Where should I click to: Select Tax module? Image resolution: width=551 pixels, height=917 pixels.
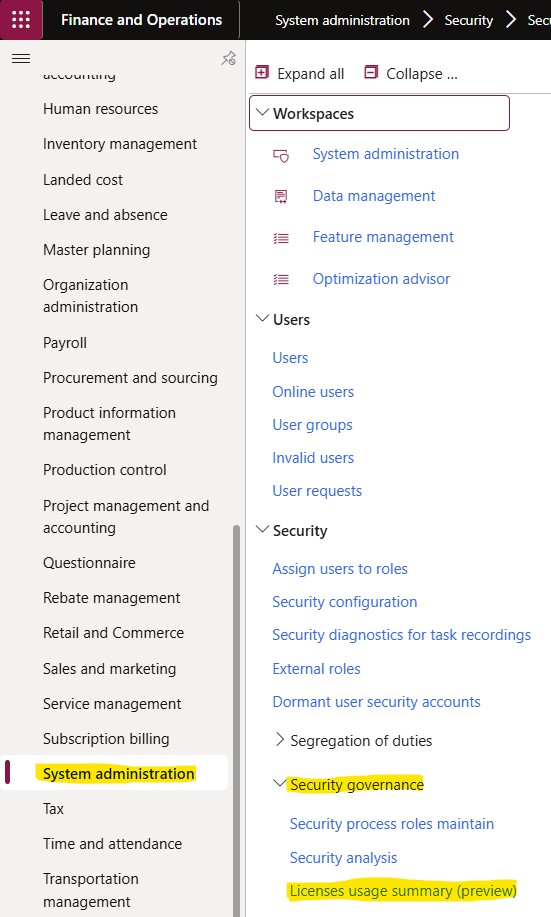53,809
